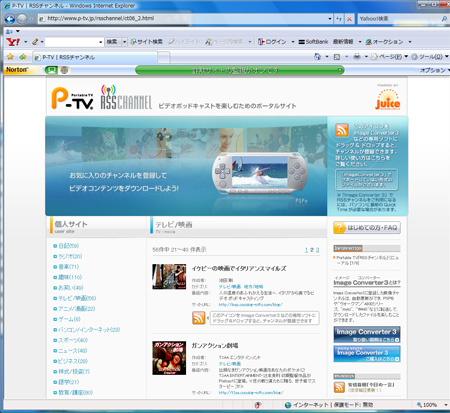Click the Home icon in IE toolbar

coord(317,57)
